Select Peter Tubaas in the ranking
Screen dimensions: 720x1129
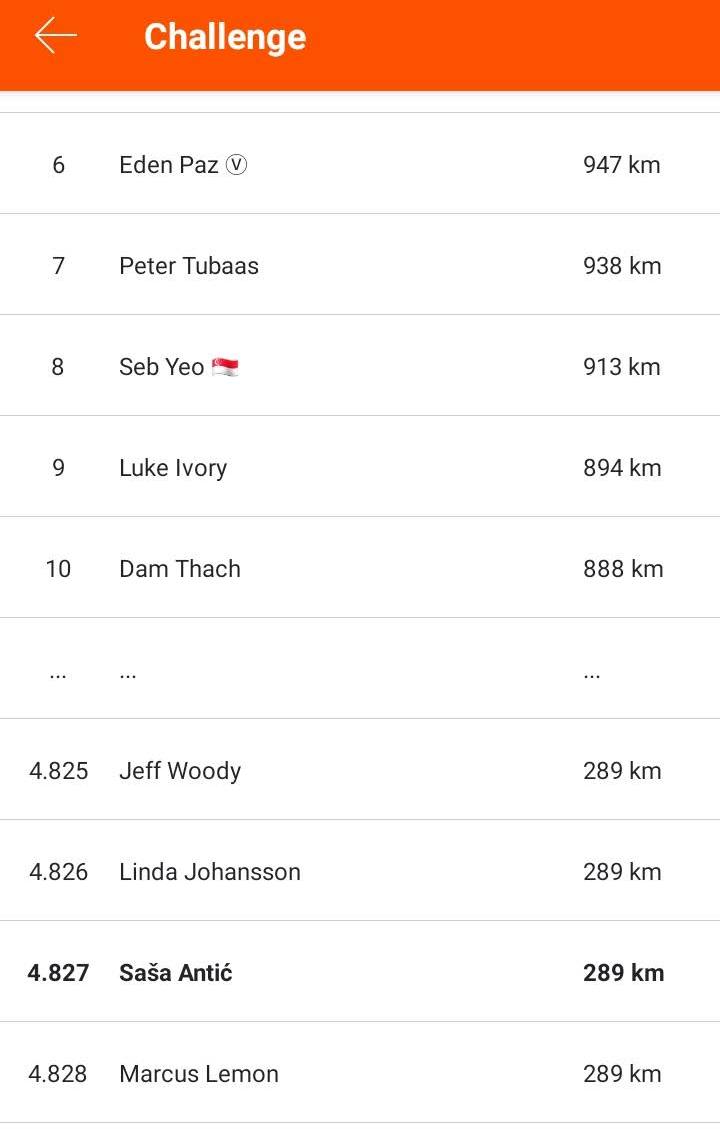coord(360,264)
